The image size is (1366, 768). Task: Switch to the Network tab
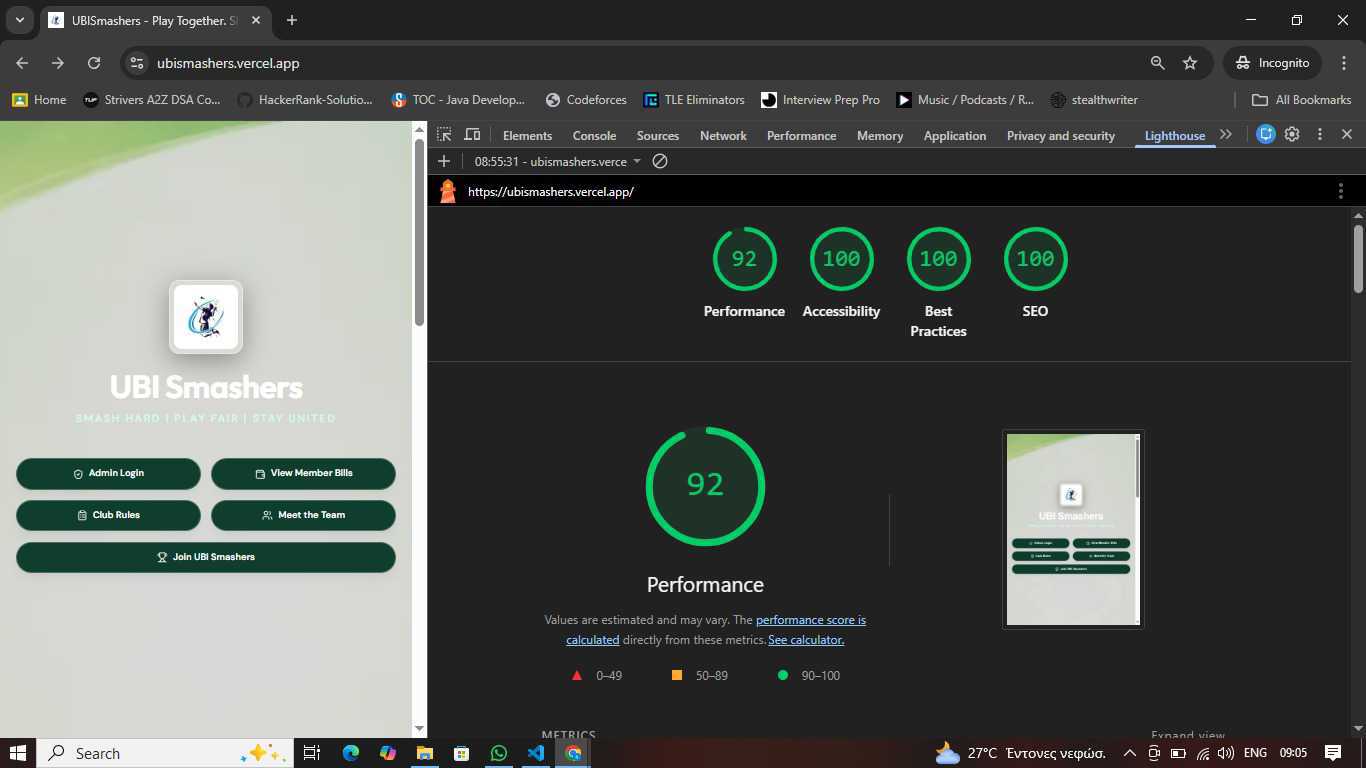pyautogui.click(x=723, y=136)
